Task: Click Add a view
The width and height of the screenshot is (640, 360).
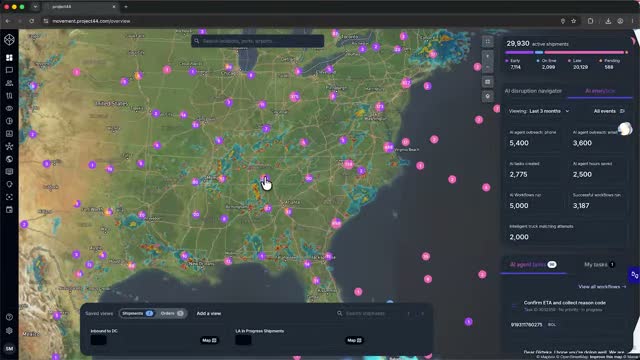Action: (x=209, y=313)
